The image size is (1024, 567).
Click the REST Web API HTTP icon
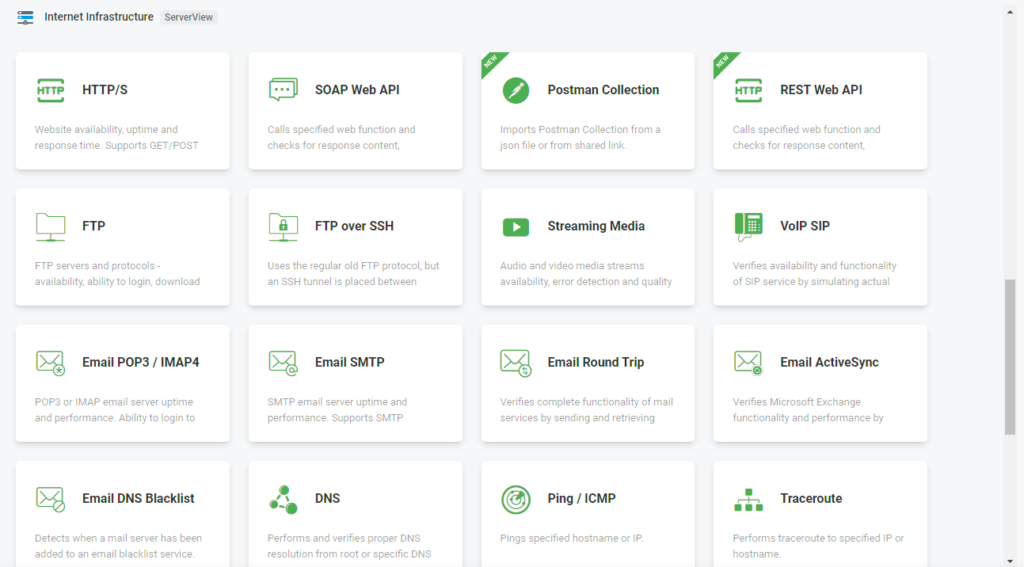click(748, 90)
